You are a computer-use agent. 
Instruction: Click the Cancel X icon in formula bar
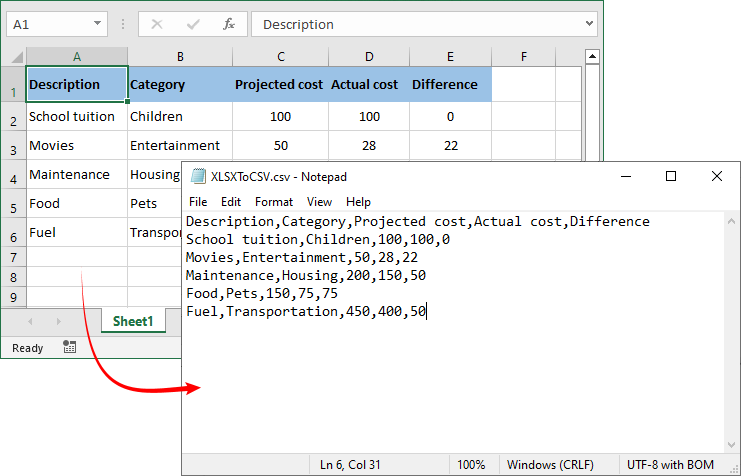point(157,24)
